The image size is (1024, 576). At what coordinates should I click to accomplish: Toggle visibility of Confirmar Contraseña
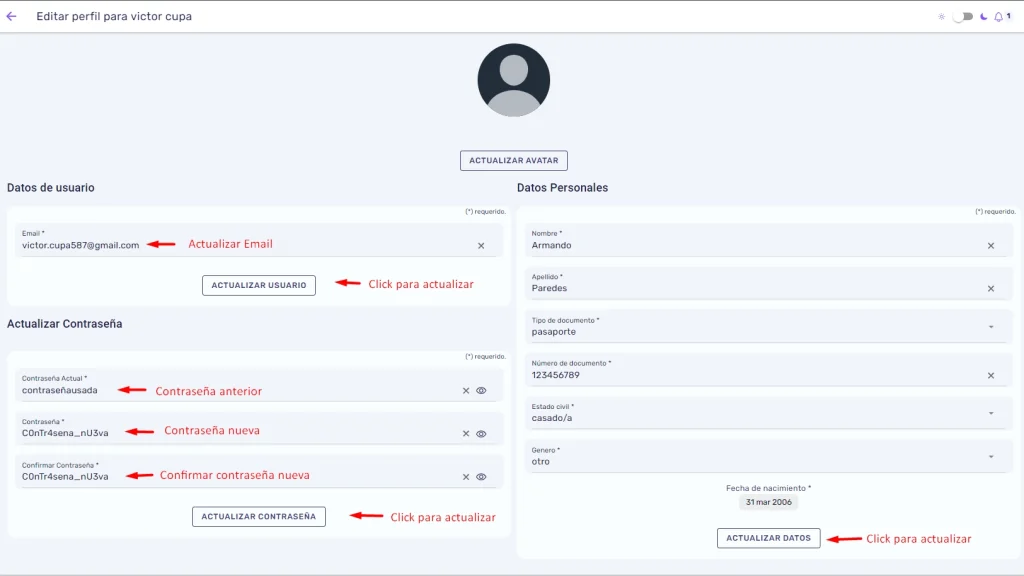[481, 477]
